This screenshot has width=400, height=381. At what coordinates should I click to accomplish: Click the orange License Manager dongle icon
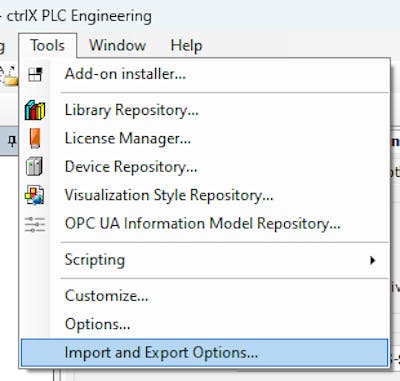tap(35, 138)
